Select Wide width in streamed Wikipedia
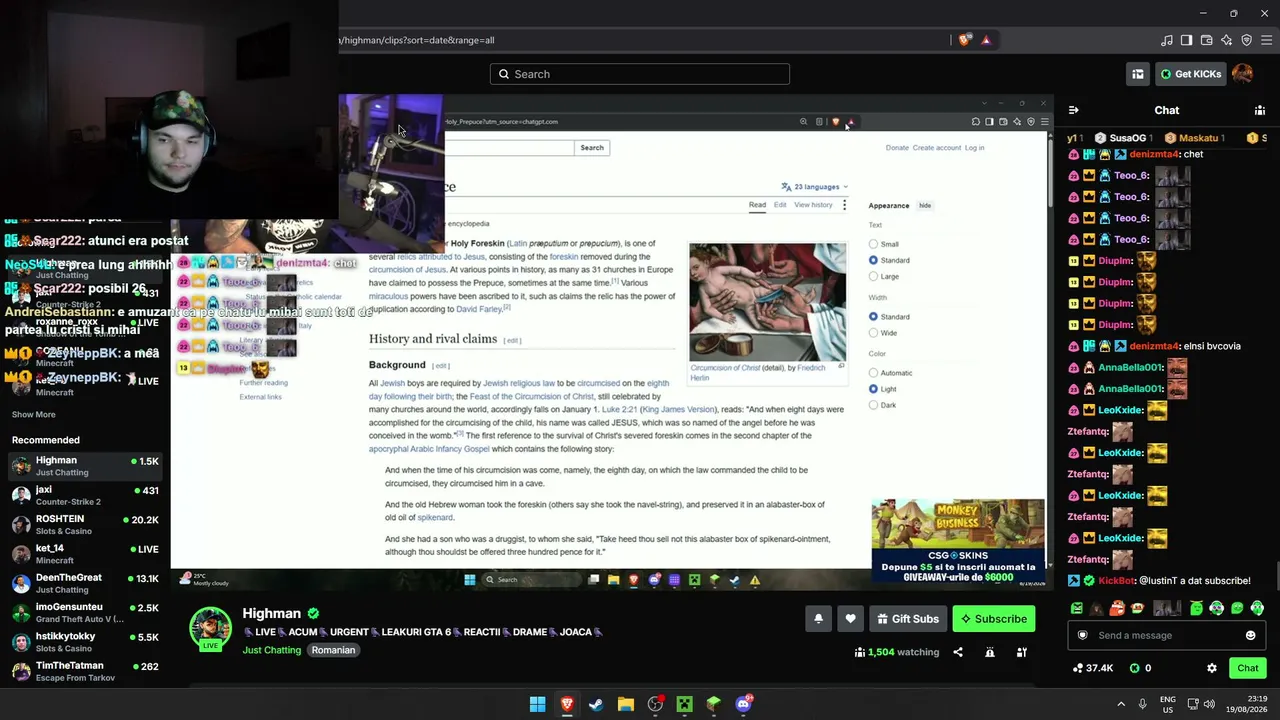 click(x=873, y=333)
